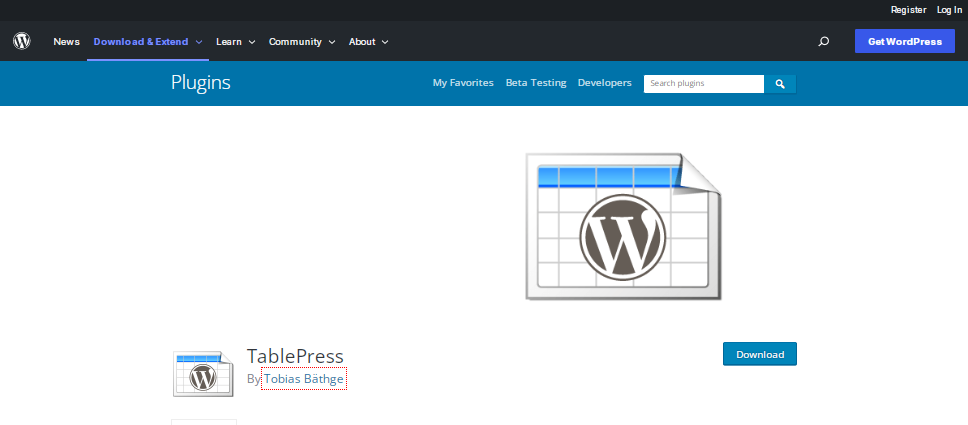Open site search via the top magnifier icon
968x425 pixels.
click(x=823, y=42)
